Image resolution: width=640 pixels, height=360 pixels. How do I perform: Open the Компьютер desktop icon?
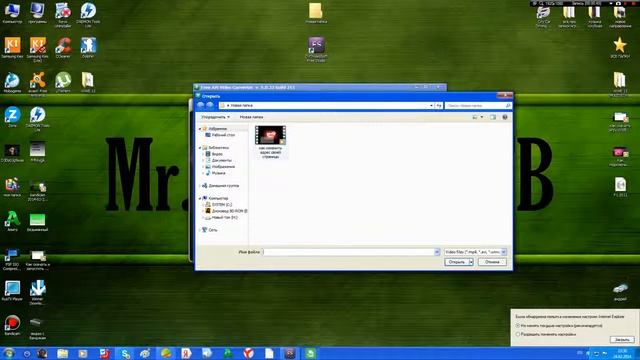pos(12,13)
